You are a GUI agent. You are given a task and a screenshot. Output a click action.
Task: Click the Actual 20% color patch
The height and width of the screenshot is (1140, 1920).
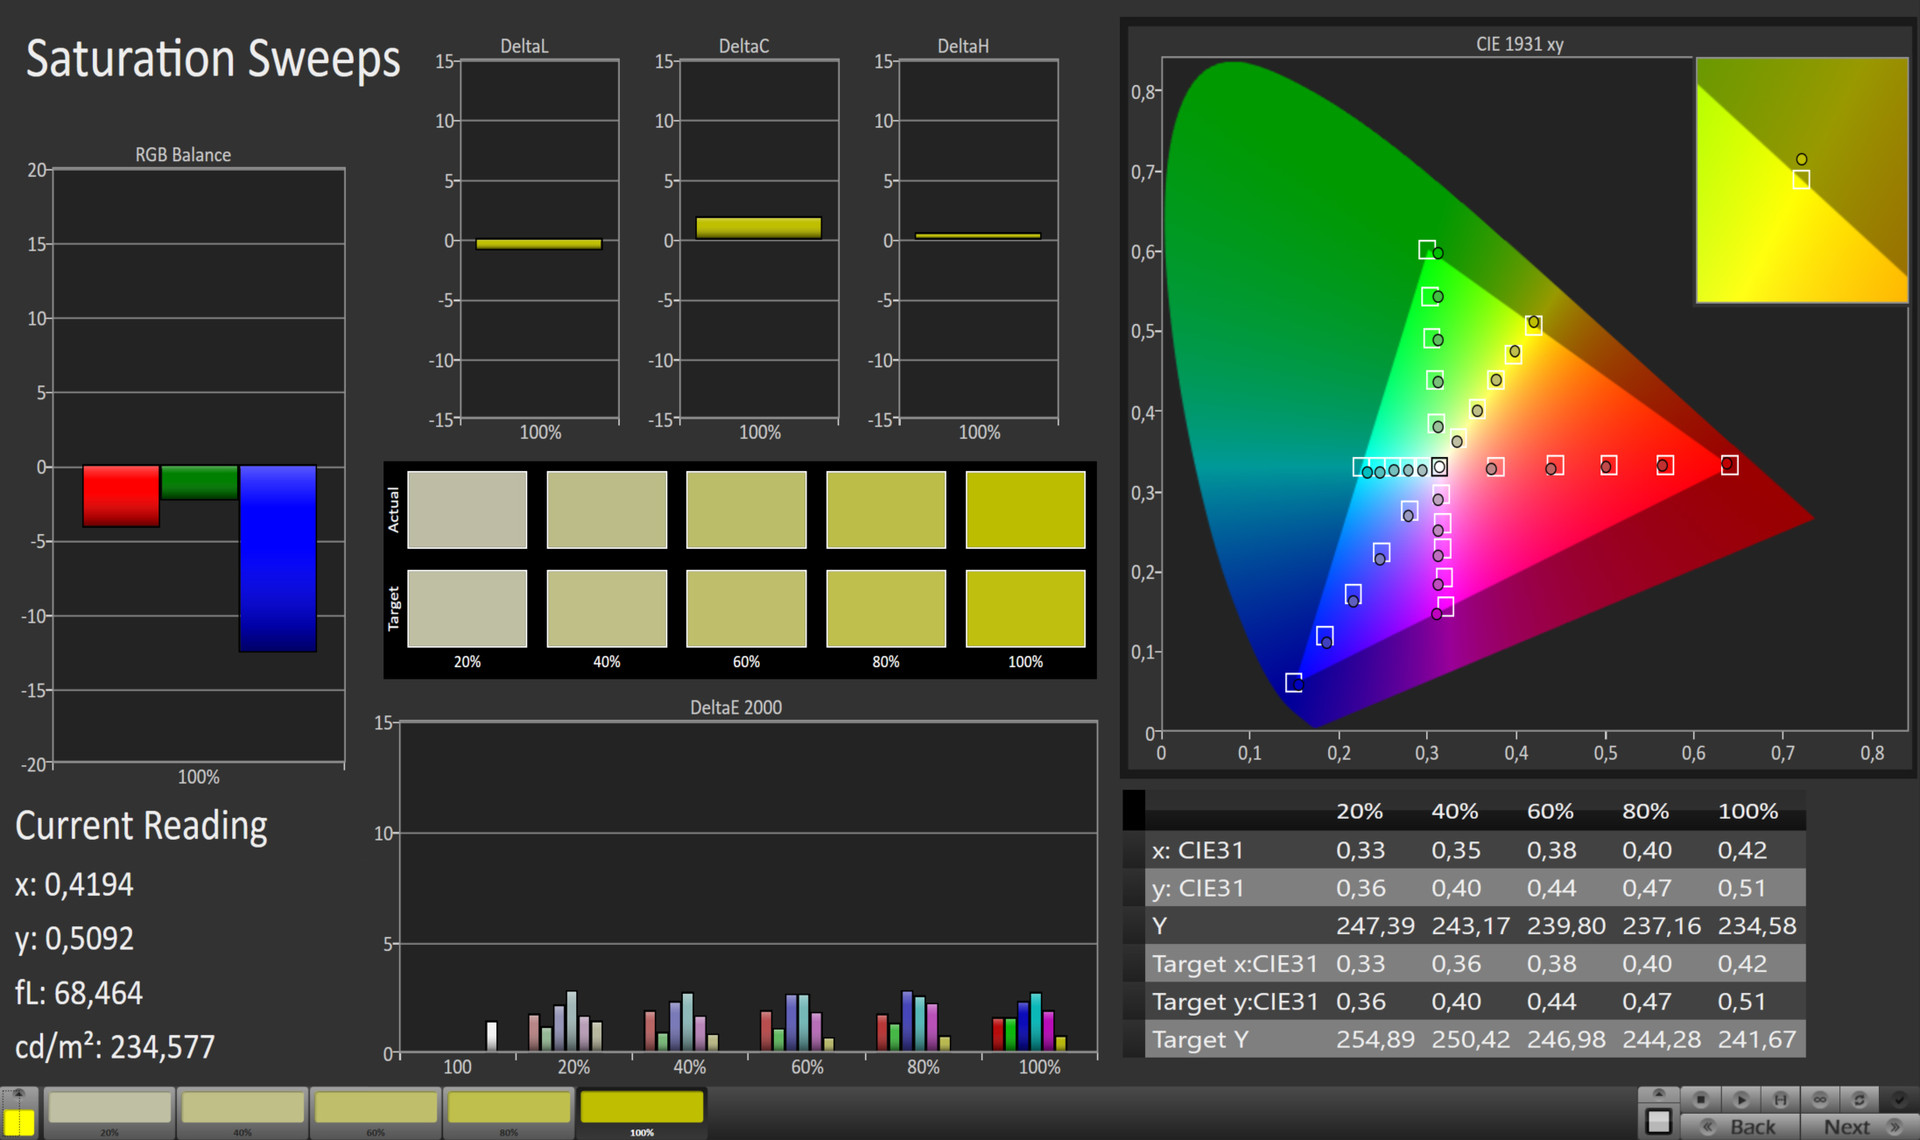[467, 510]
